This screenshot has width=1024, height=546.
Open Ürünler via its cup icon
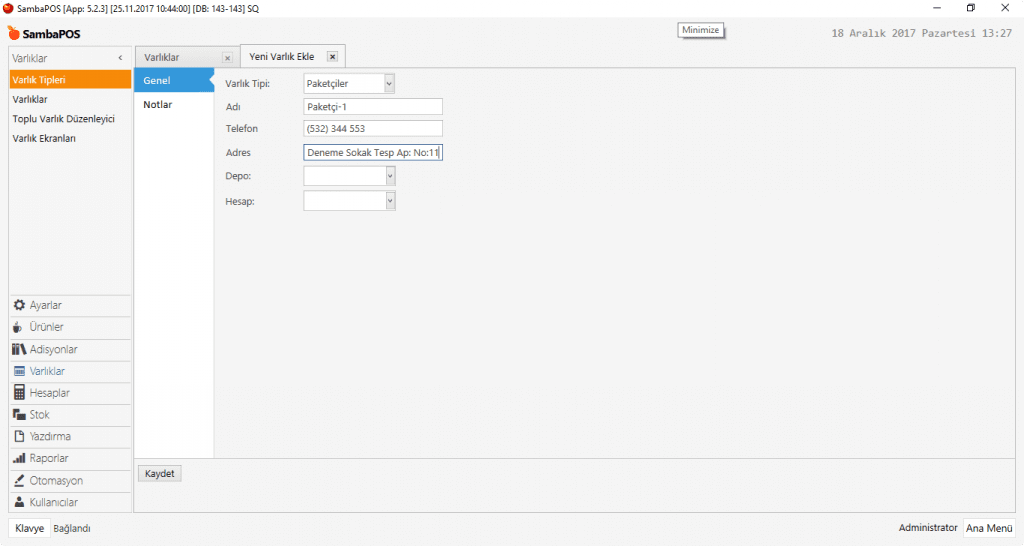tap(19, 327)
